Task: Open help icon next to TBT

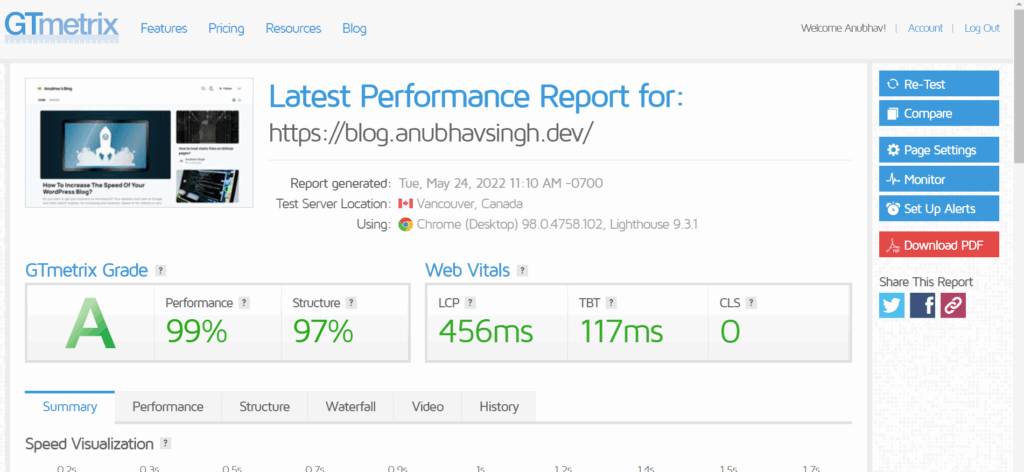Action: (611, 303)
